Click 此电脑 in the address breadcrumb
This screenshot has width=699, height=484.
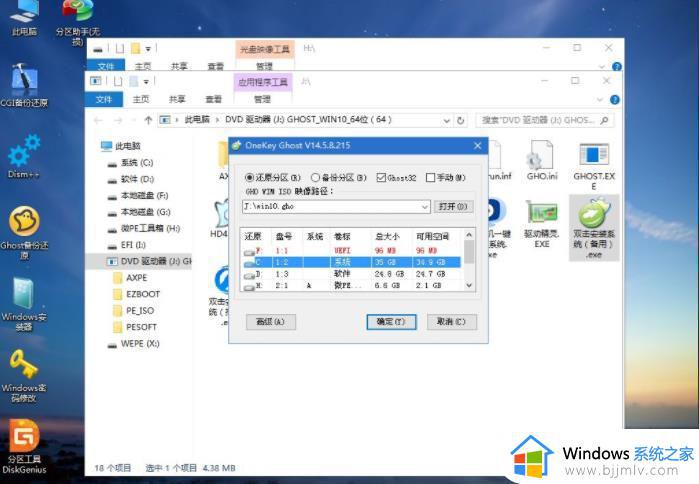point(197,120)
